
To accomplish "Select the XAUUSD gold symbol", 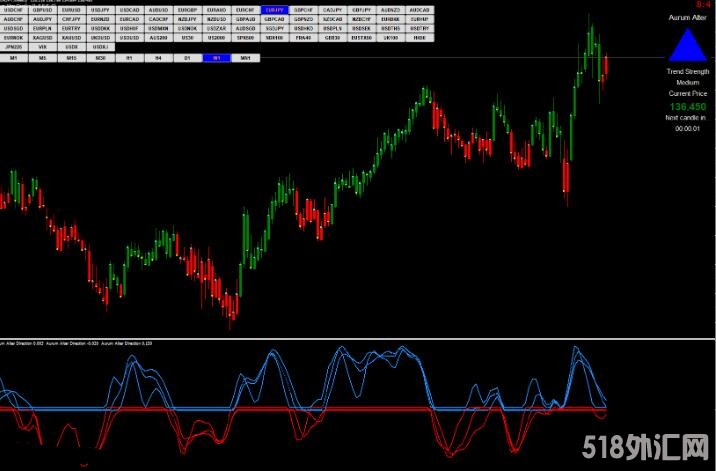I will click(43, 37).
